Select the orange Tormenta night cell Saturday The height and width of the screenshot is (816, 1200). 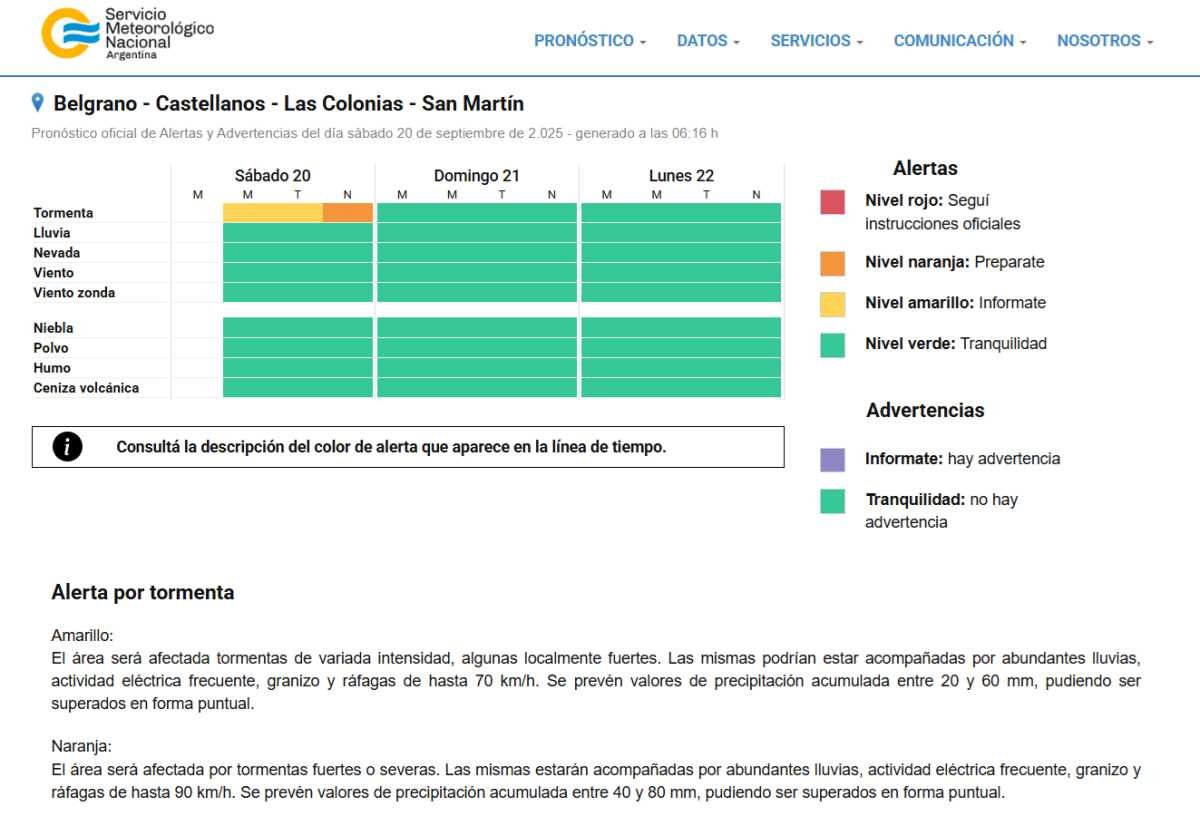348,213
